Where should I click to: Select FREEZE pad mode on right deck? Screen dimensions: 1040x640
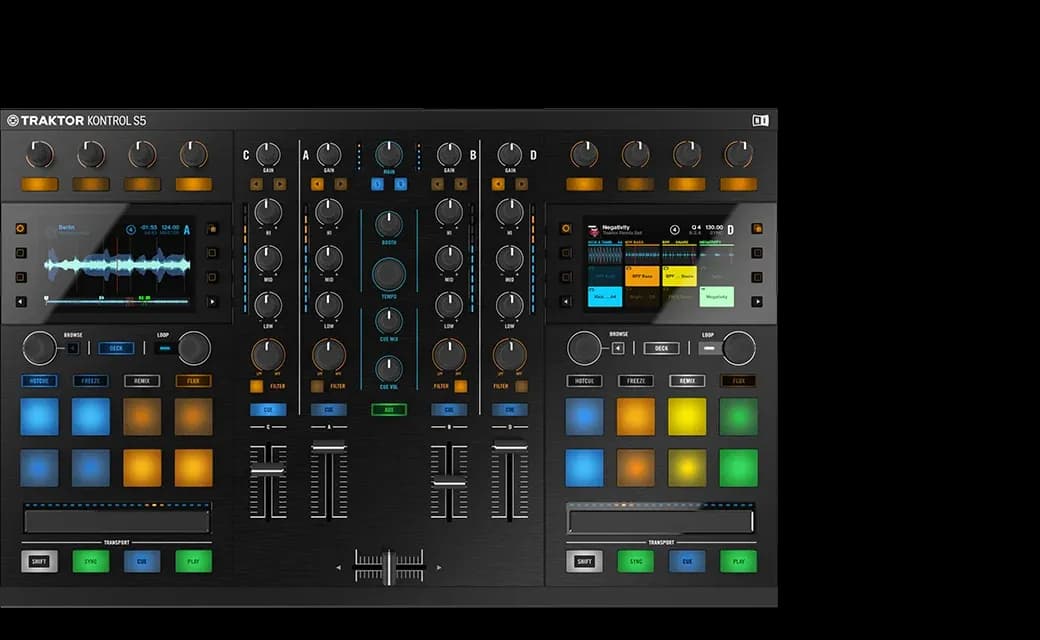pyautogui.click(x=636, y=381)
